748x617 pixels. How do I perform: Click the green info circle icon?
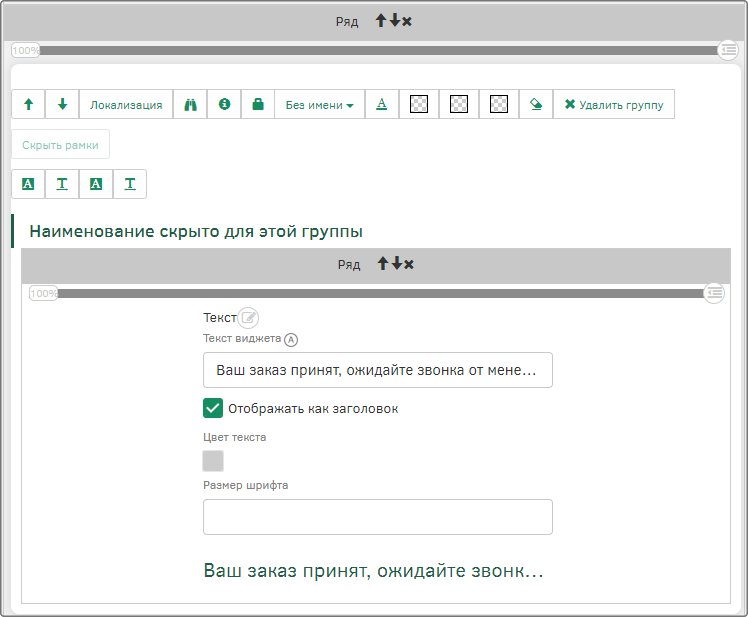coord(224,104)
